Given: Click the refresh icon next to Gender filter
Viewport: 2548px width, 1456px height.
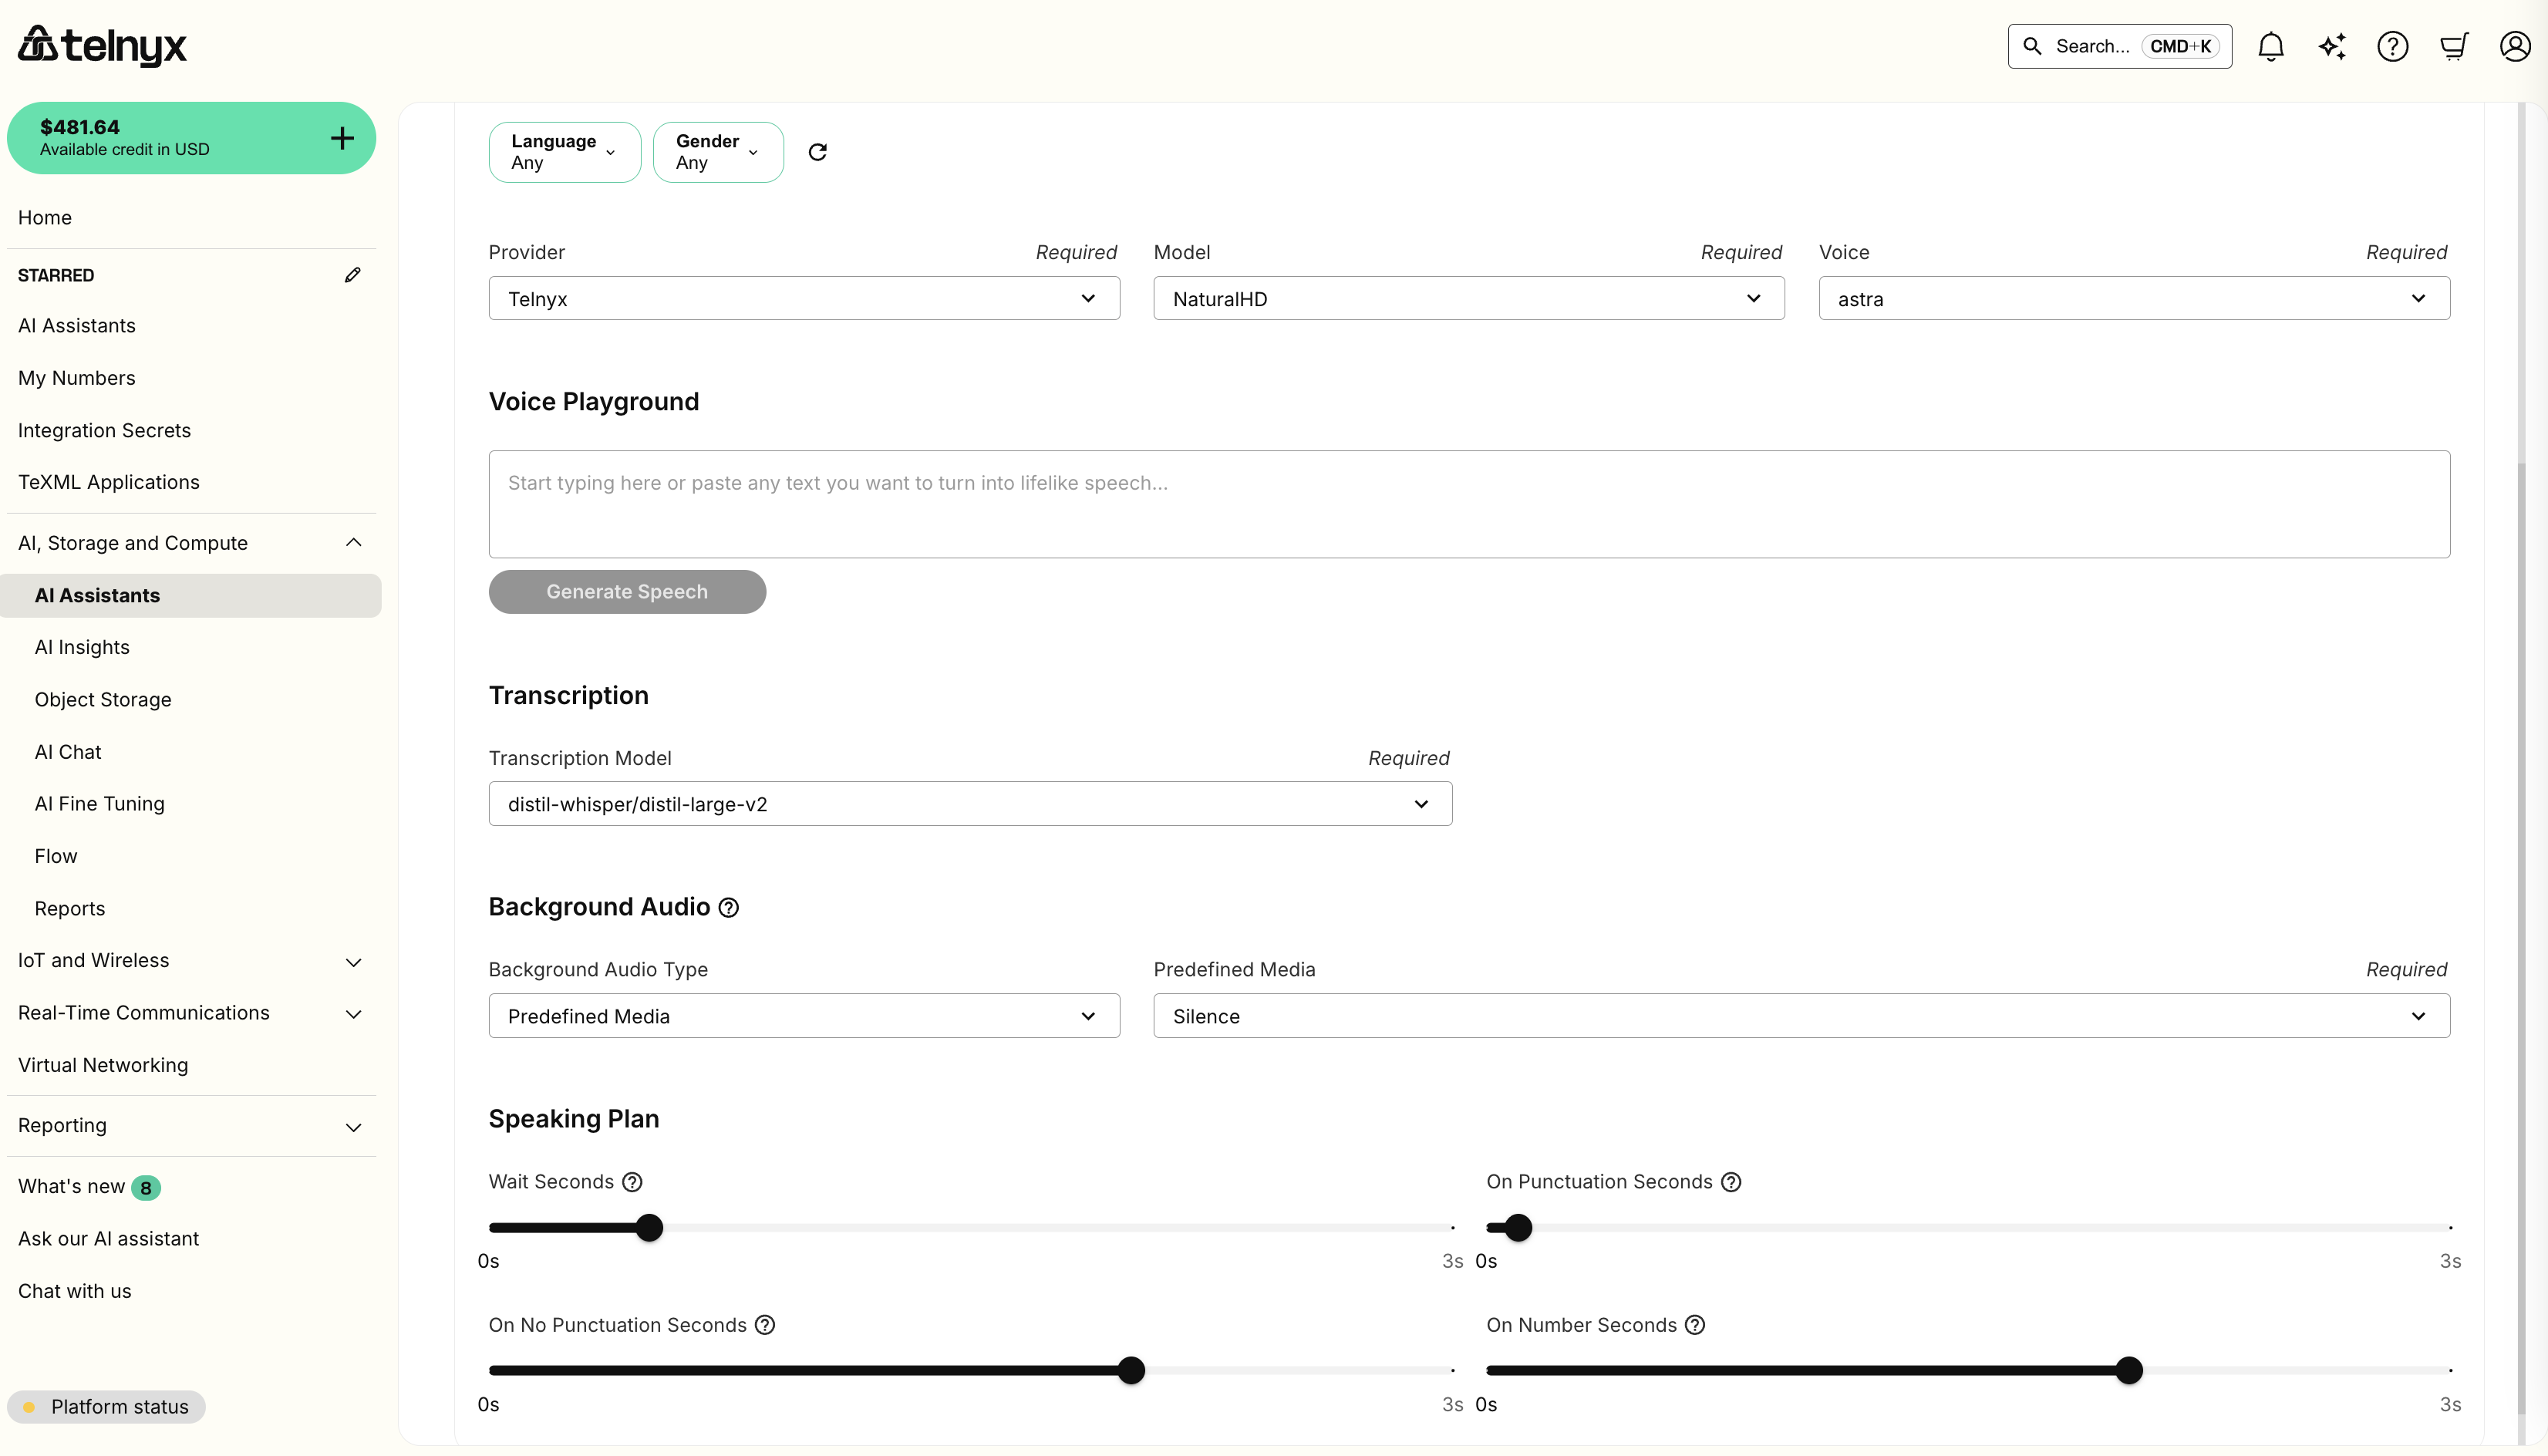Looking at the screenshot, I should pos(818,152).
